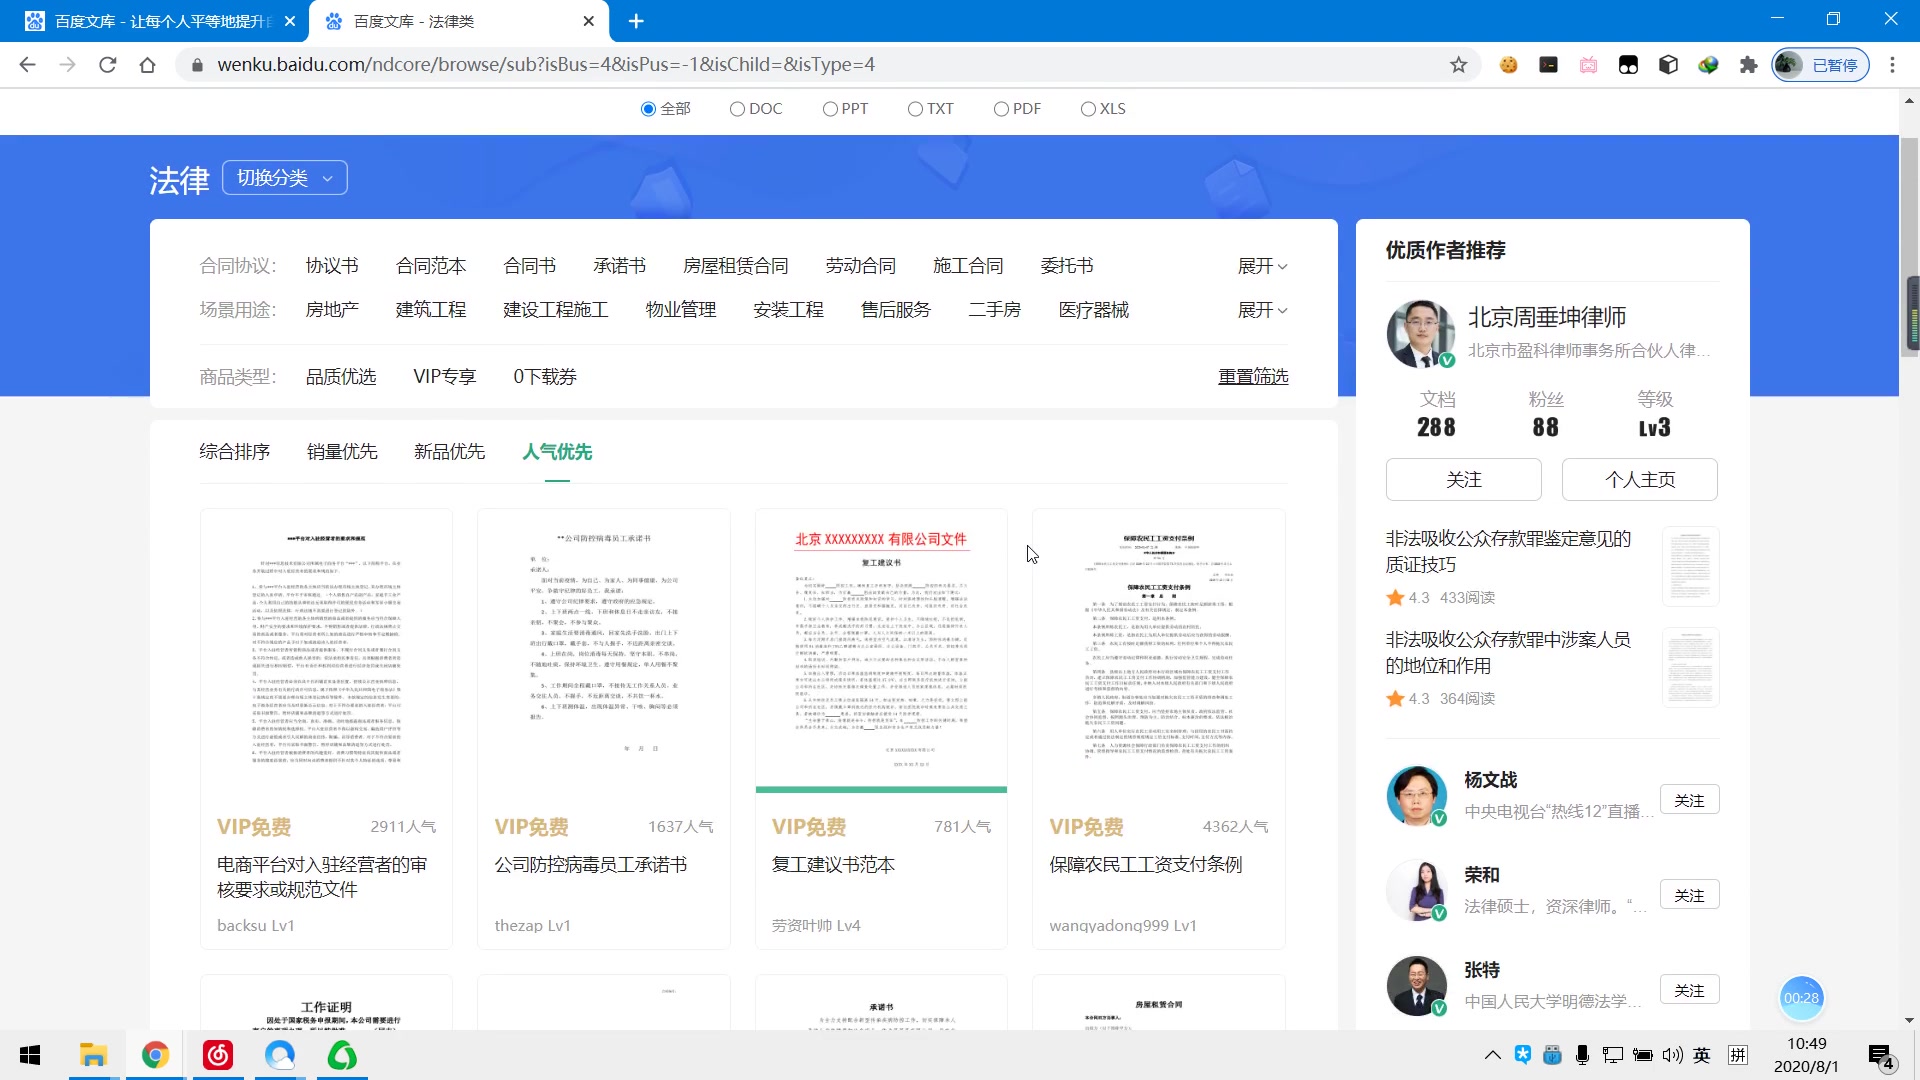Click the 英 language indicator in system tray
The width and height of the screenshot is (1920, 1080).
pos(1702,1055)
